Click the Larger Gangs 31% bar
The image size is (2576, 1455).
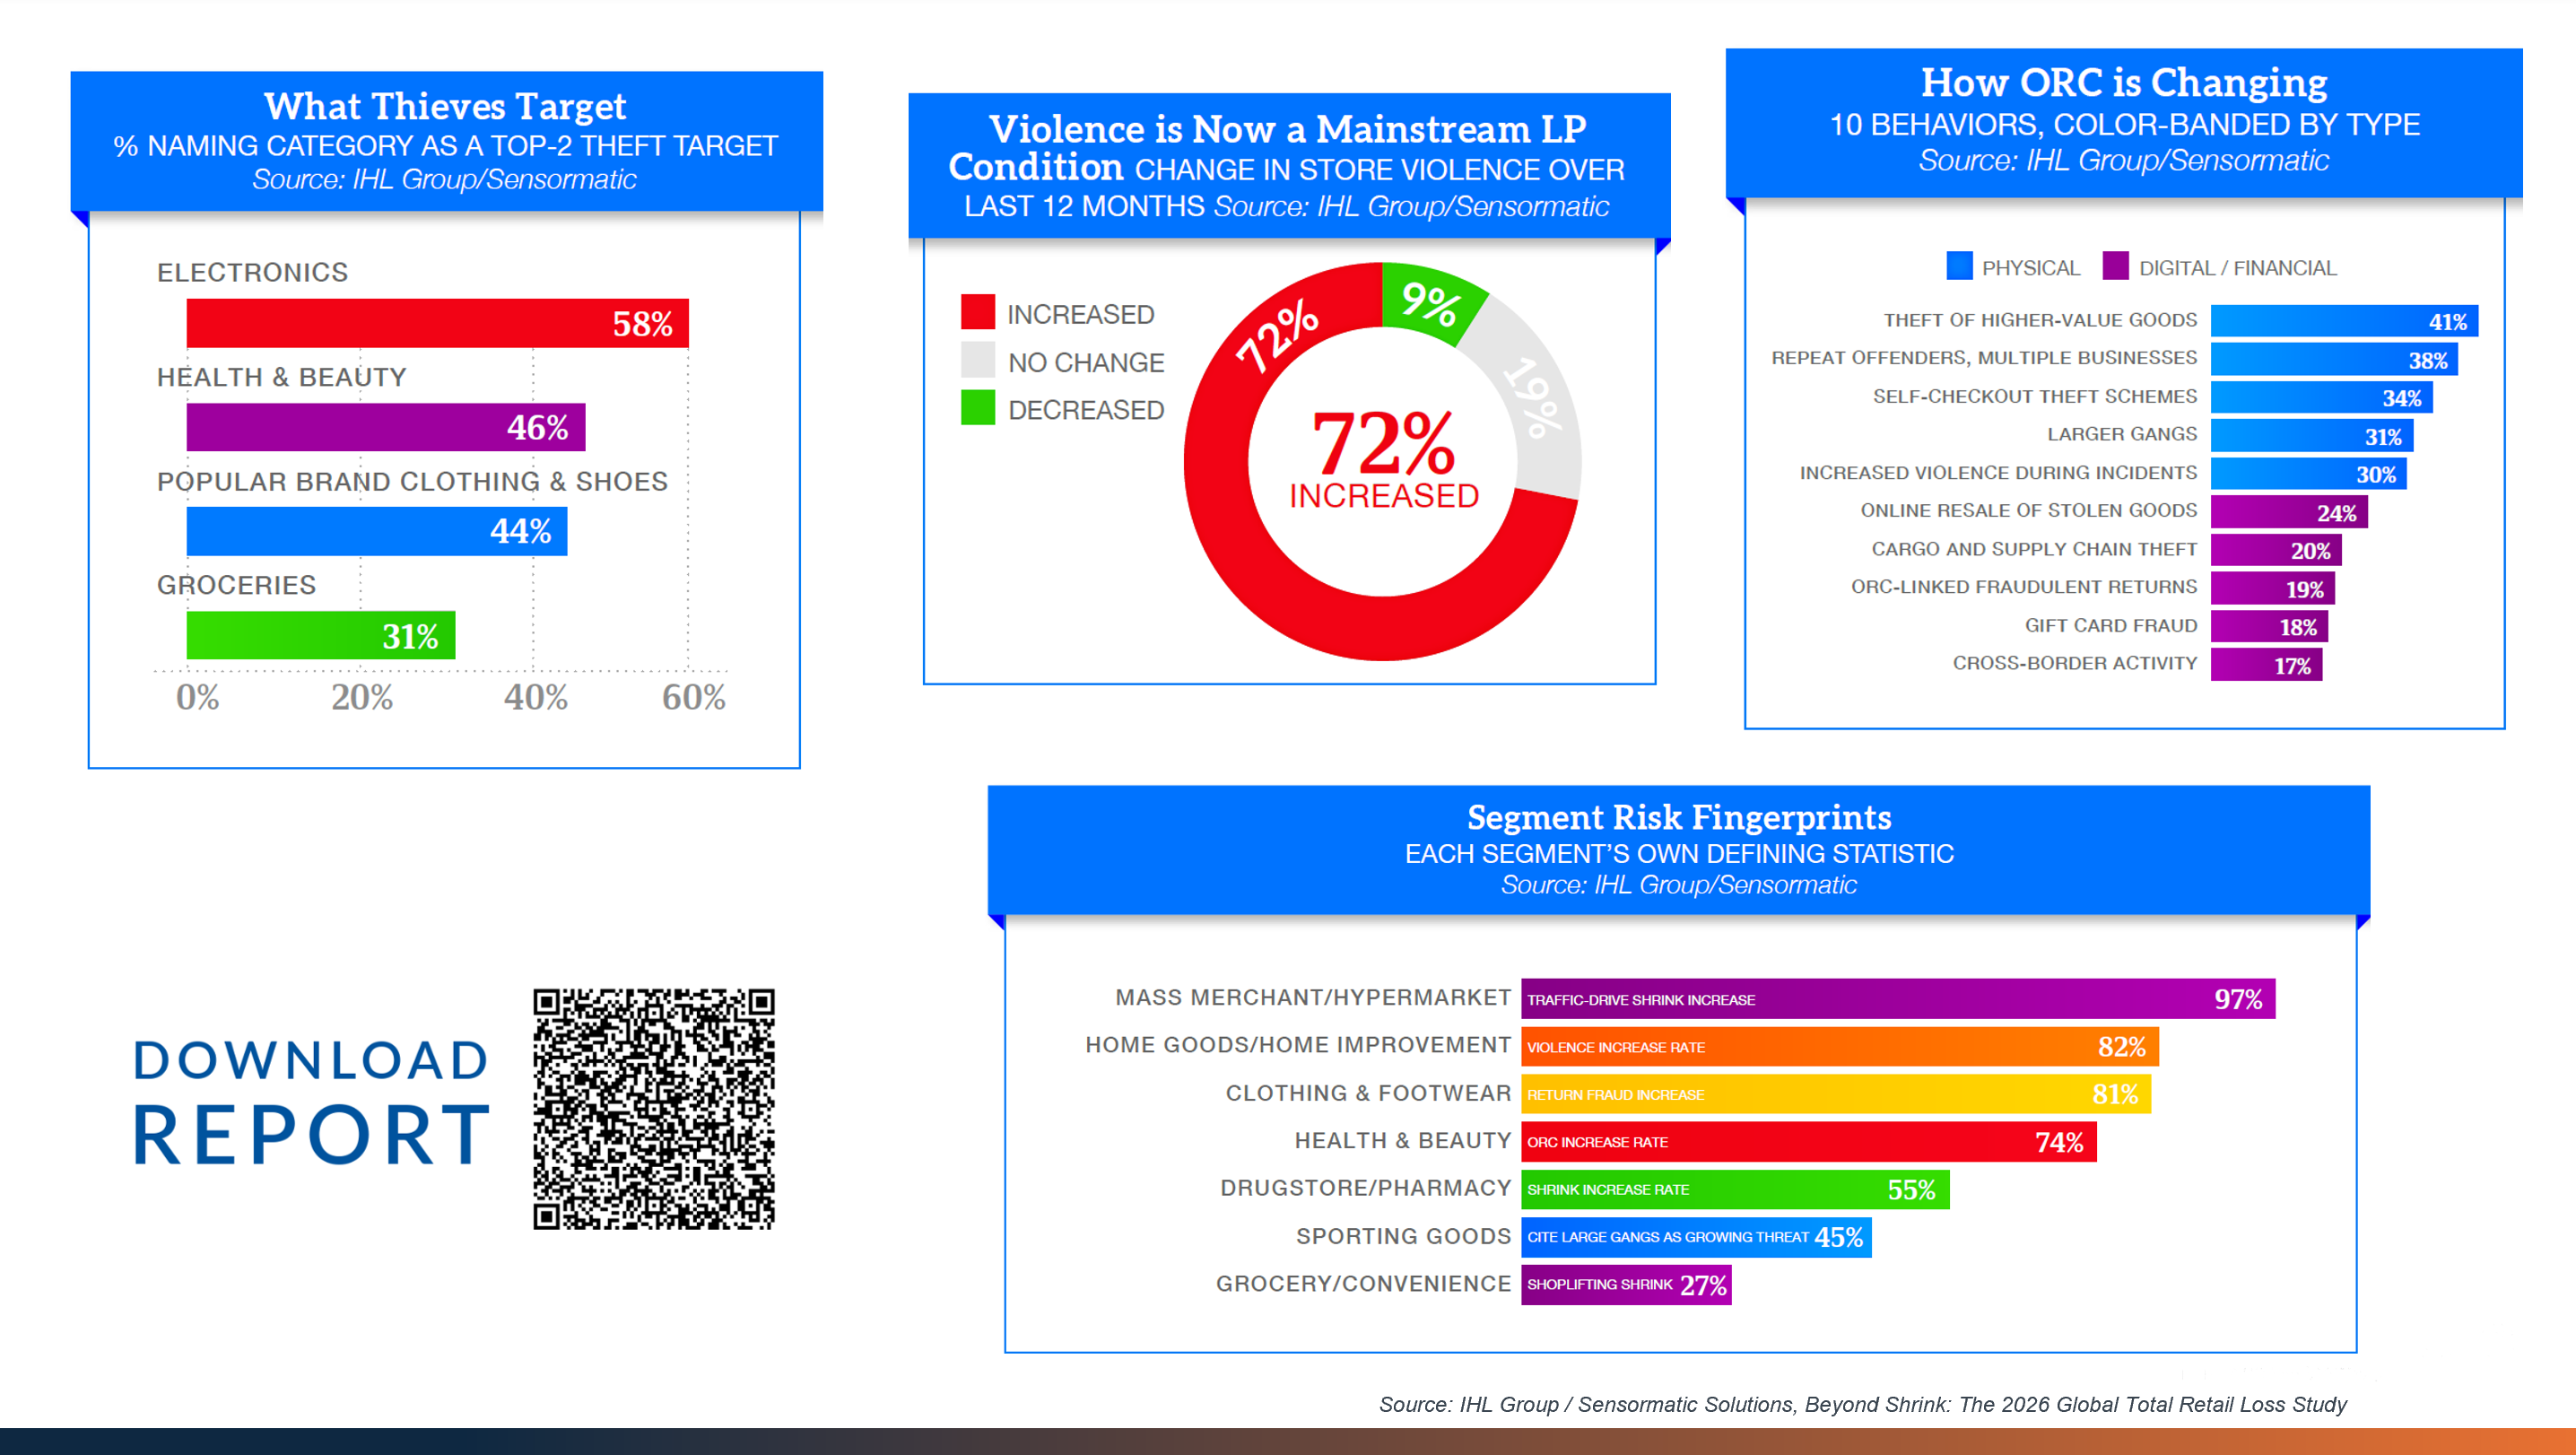pos(2311,436)
